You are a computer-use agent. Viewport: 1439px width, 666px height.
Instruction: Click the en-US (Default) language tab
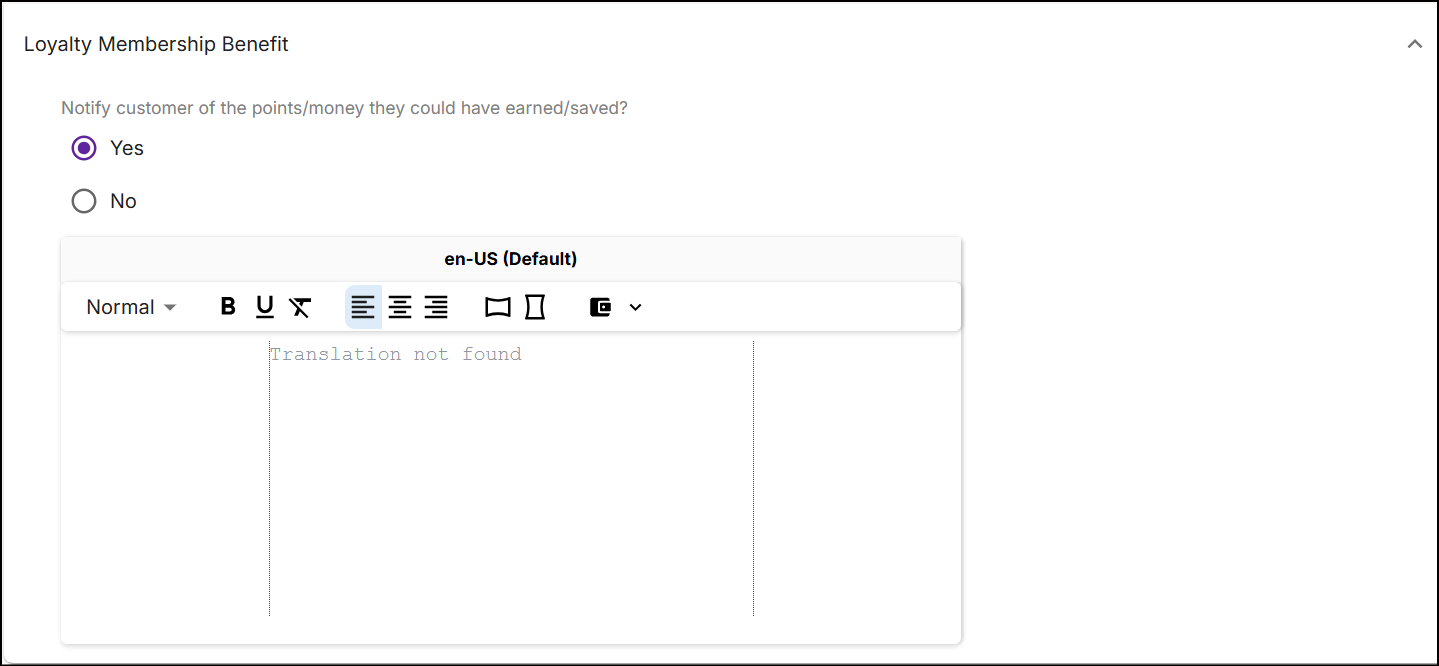[510, 259]
